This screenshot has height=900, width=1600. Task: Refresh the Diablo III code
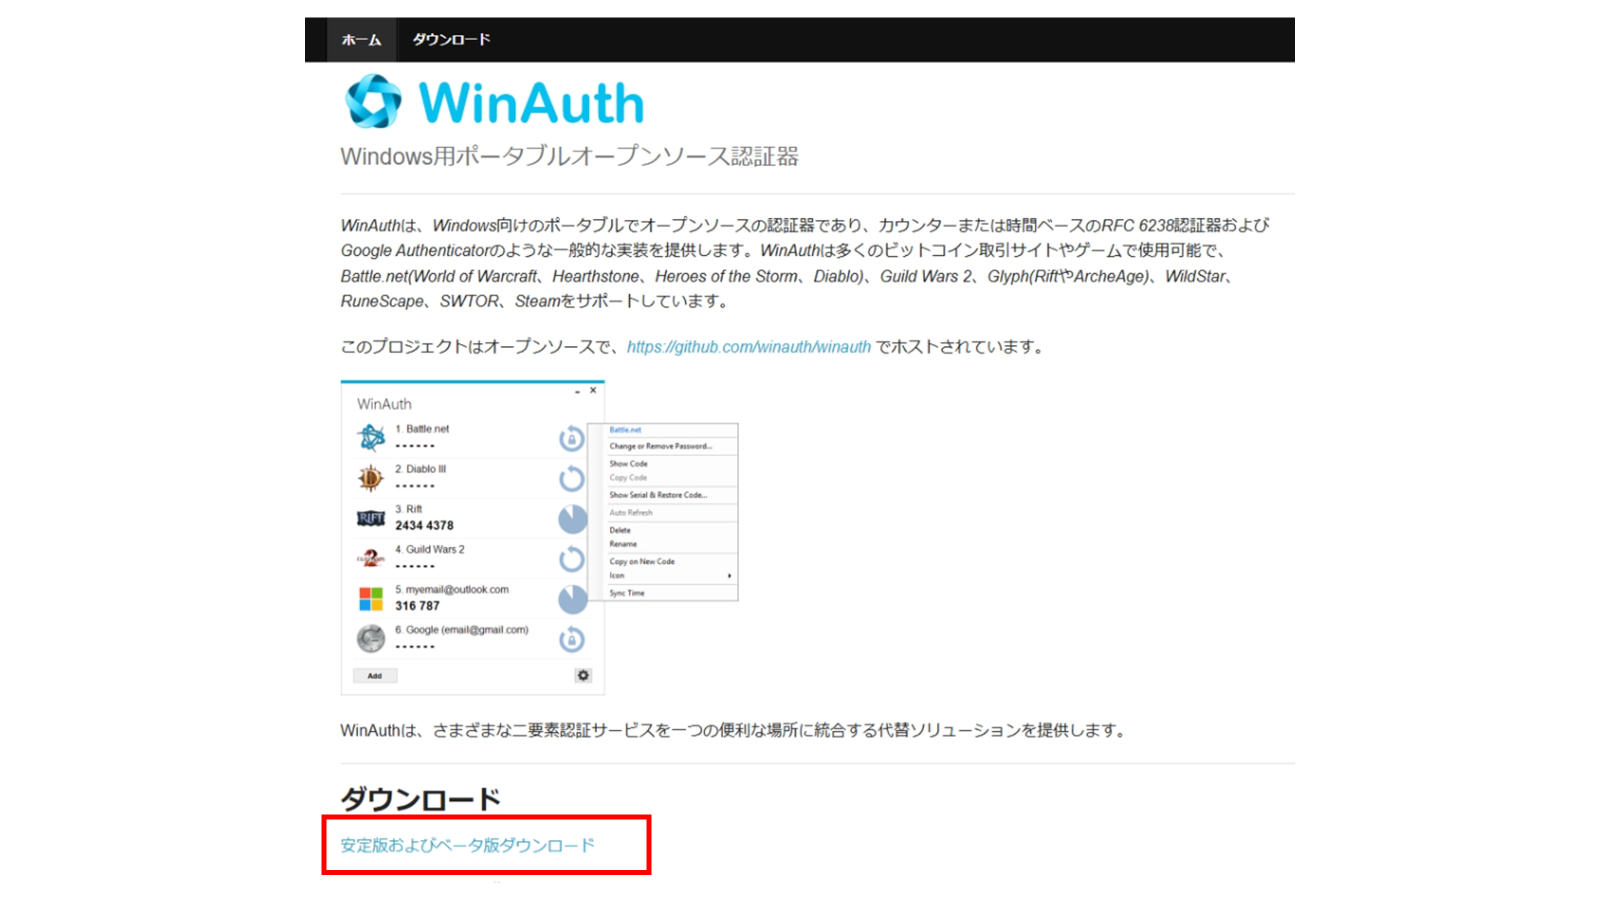572,479
